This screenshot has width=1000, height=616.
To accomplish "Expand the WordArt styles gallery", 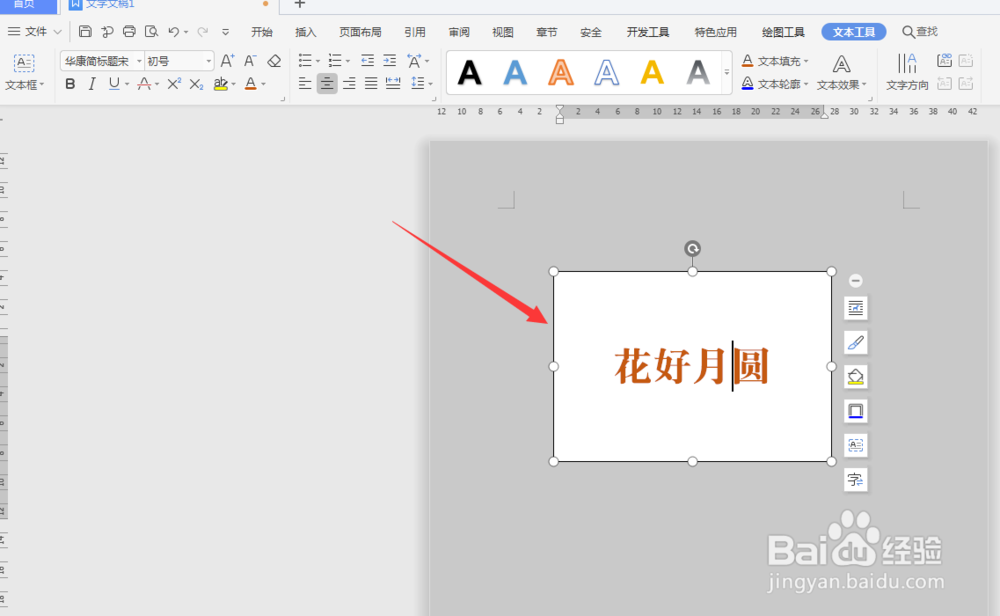I will [x=726, y=73].
